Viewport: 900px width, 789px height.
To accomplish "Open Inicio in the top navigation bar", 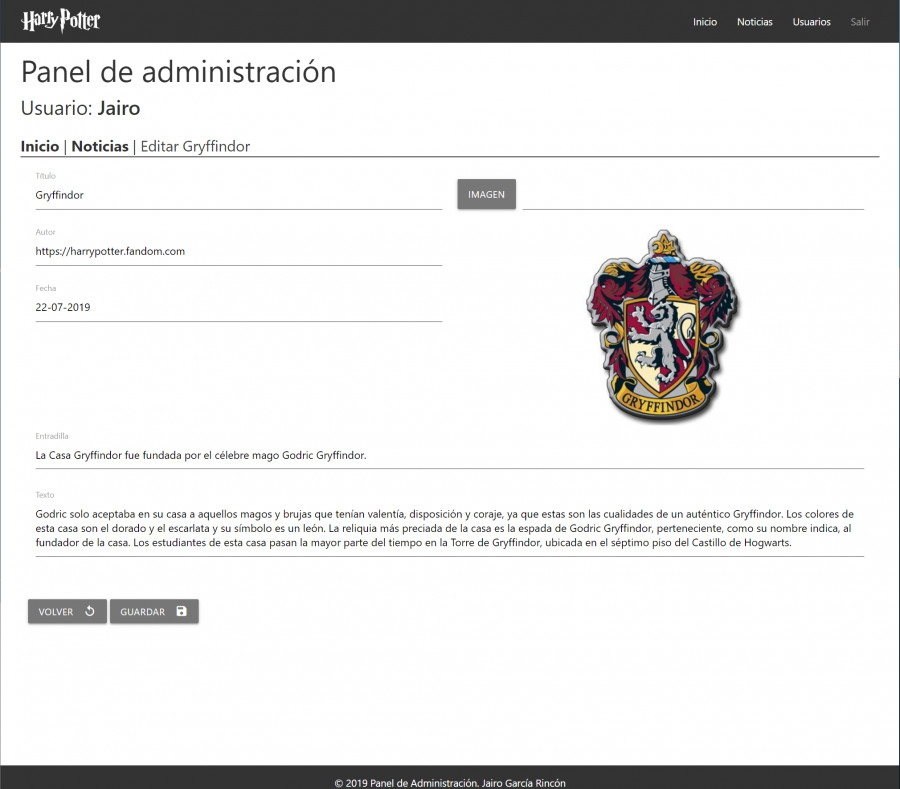I will 704,22.
